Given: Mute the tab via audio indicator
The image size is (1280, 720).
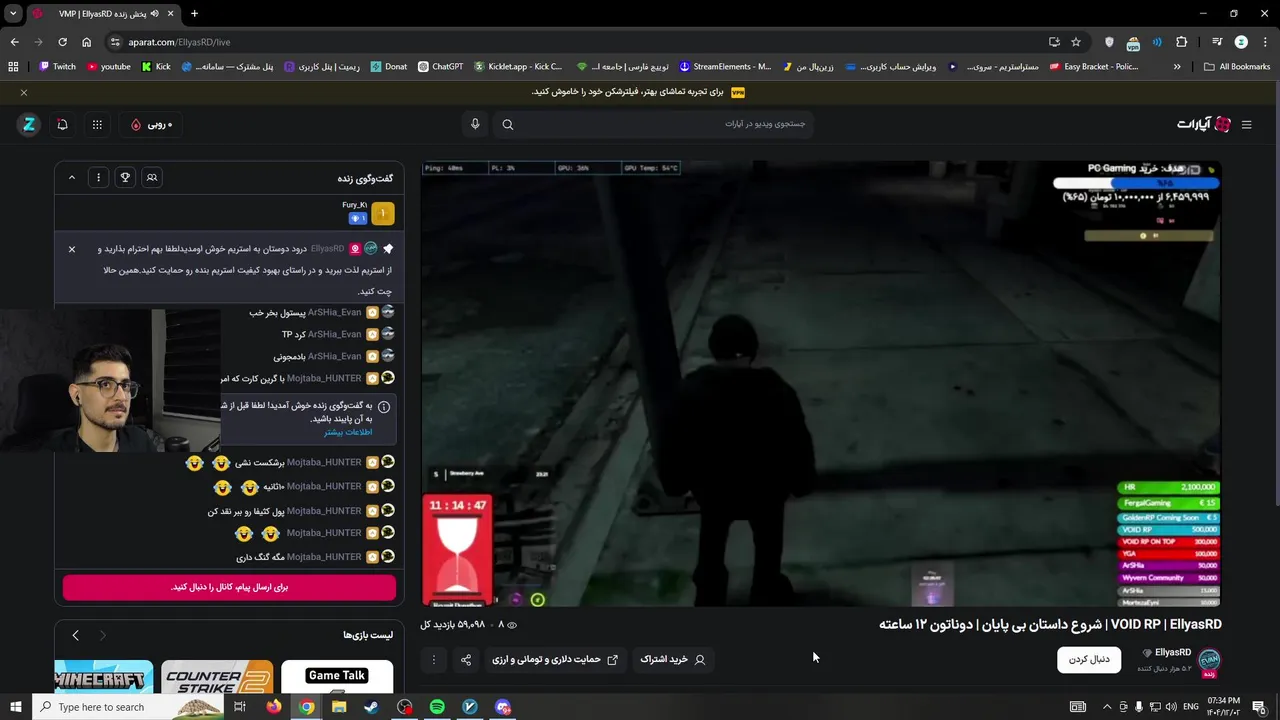Looking at the screenshot, I should [x=154, y=13].
